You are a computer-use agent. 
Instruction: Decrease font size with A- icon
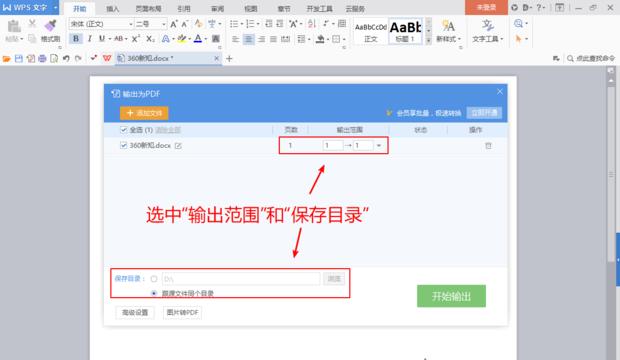(x=185, y=24)
